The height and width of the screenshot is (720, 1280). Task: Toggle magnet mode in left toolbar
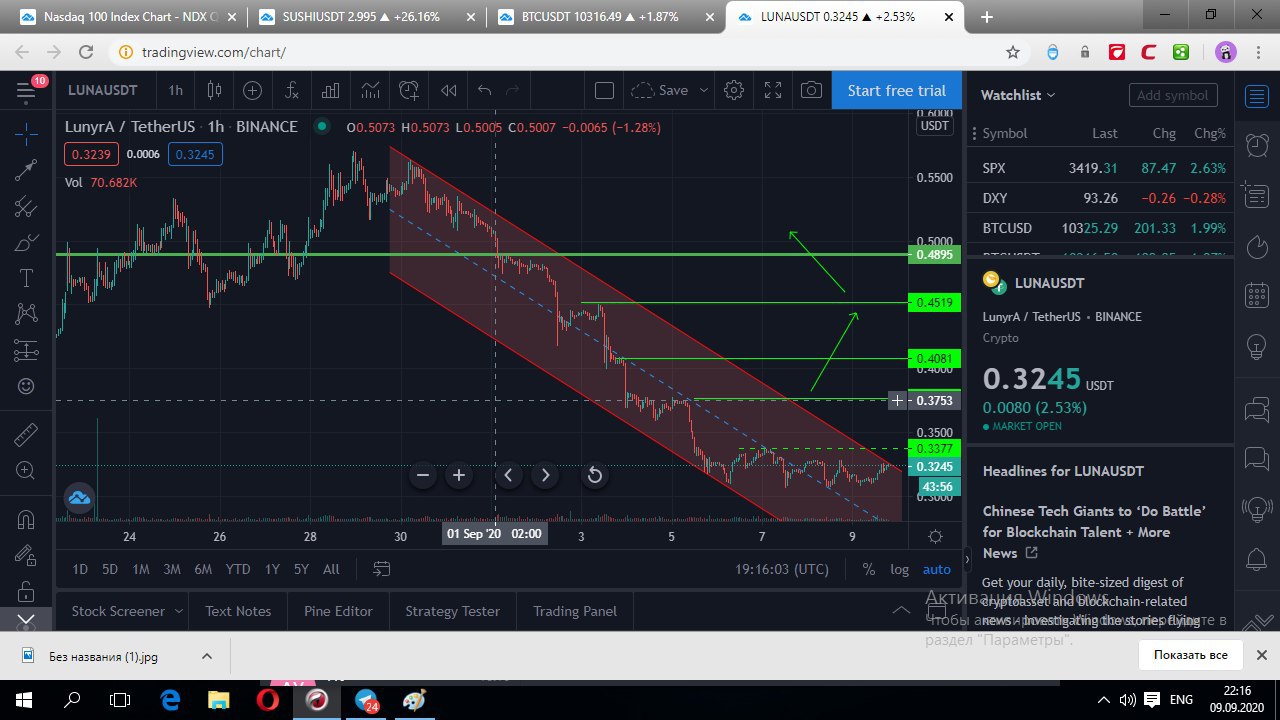tap(26, 519)
